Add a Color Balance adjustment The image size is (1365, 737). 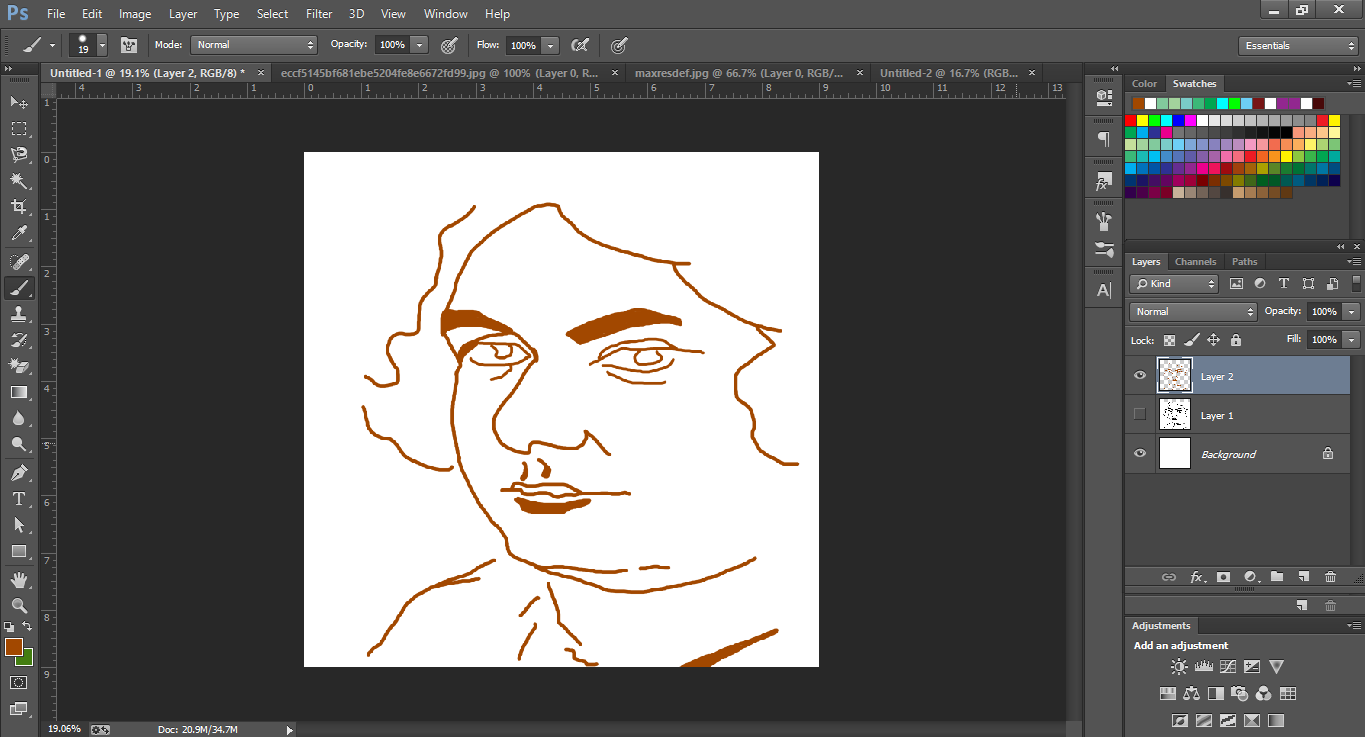point(1191,693)
